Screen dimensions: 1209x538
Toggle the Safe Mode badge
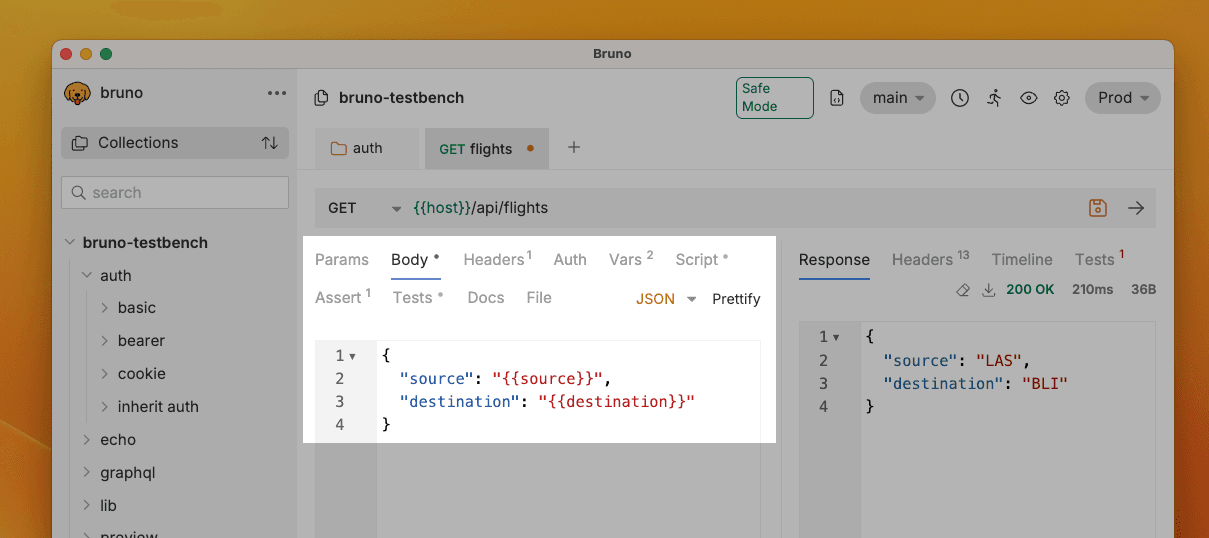tap(774, 98)
